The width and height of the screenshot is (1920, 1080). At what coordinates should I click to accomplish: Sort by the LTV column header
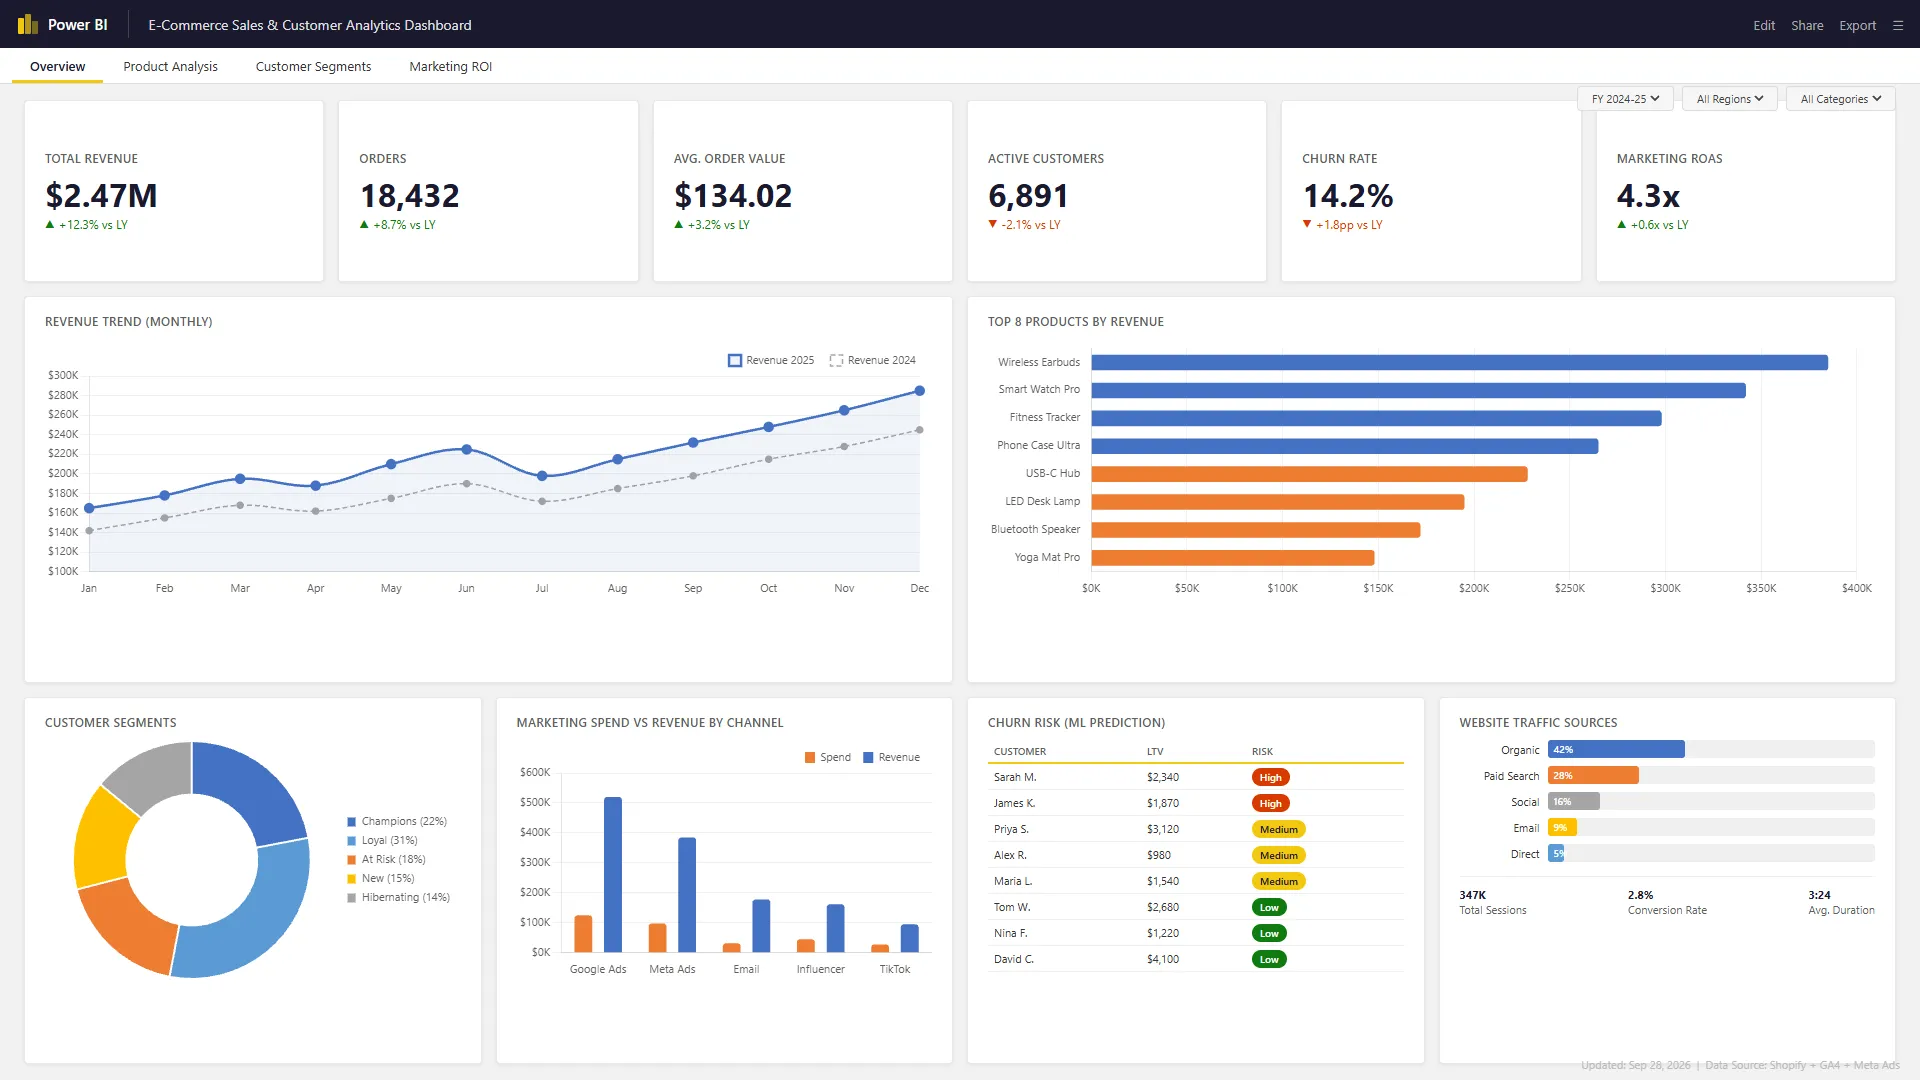[x=1154, y=751]
